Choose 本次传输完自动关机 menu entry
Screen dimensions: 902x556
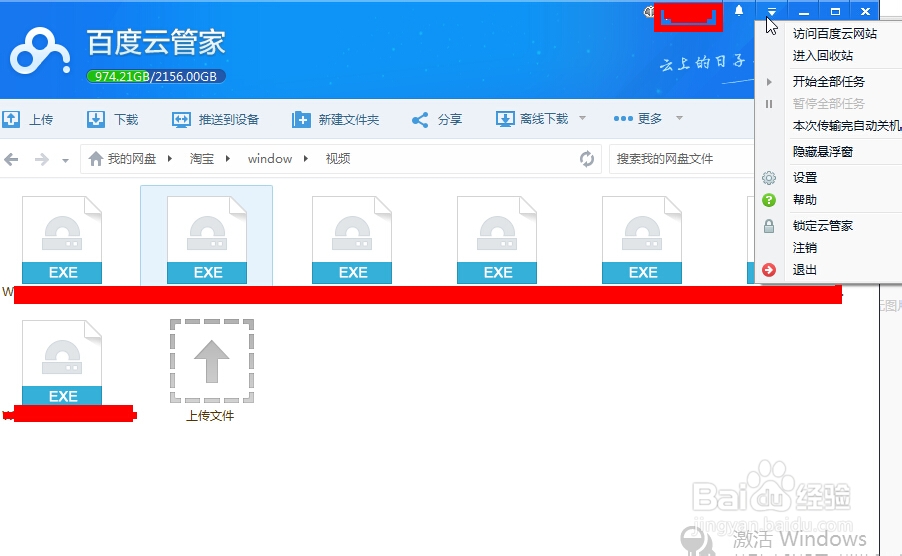point(847,125)
